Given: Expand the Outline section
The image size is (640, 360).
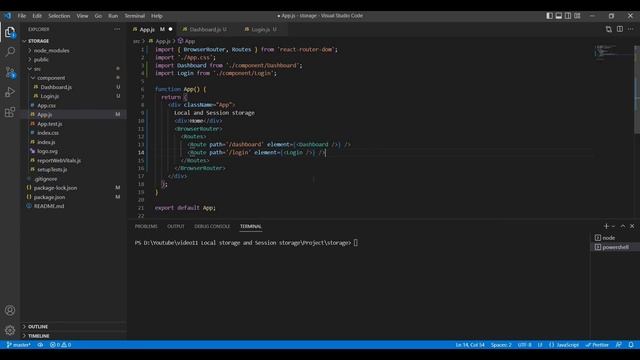Looking at the screenshot, I should 73,327.
